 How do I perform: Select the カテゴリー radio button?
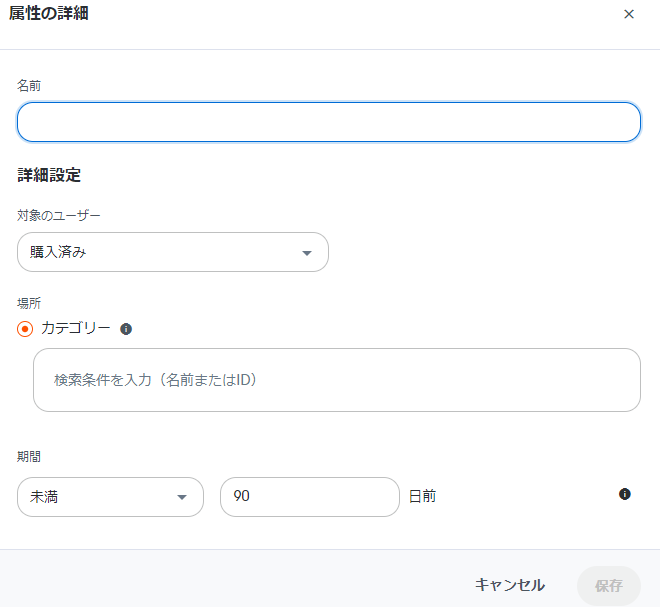pos(26,329)
